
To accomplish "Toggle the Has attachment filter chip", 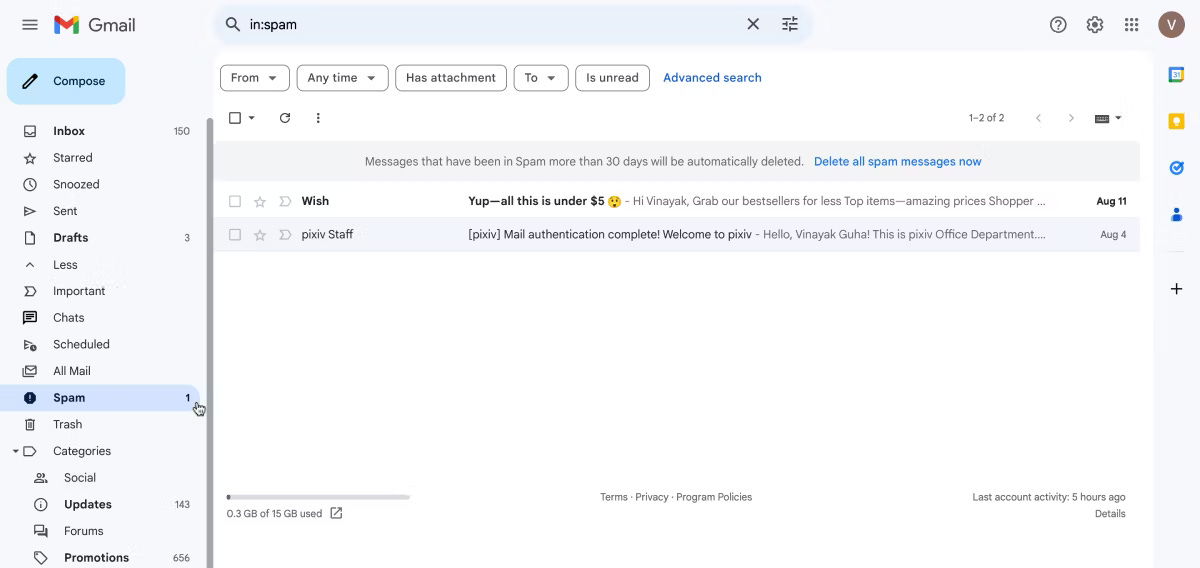I will coord(451,78).
